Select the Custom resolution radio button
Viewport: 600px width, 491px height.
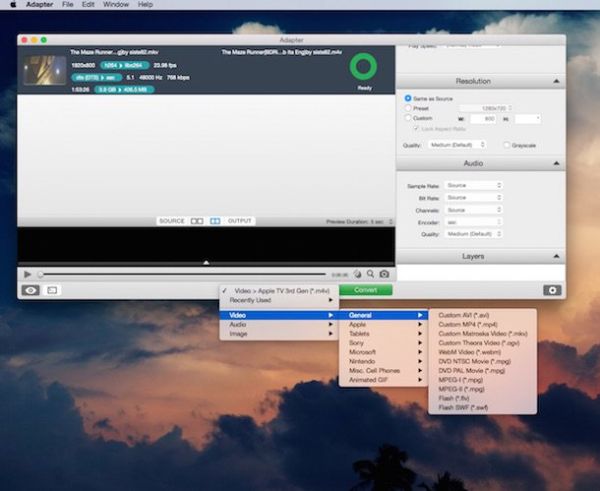(x=408, y=118)
